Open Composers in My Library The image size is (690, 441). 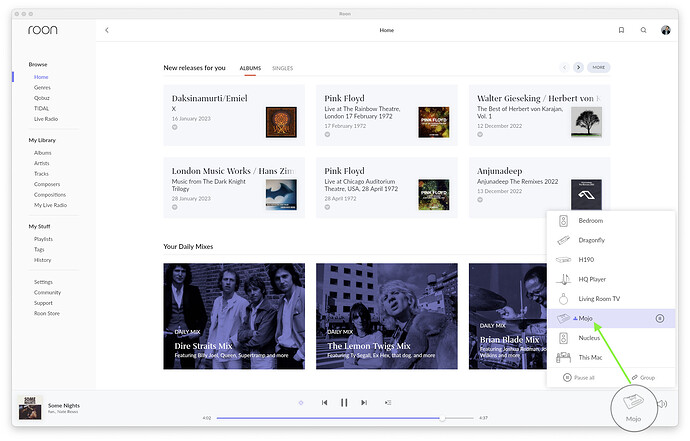click(47, 184)
